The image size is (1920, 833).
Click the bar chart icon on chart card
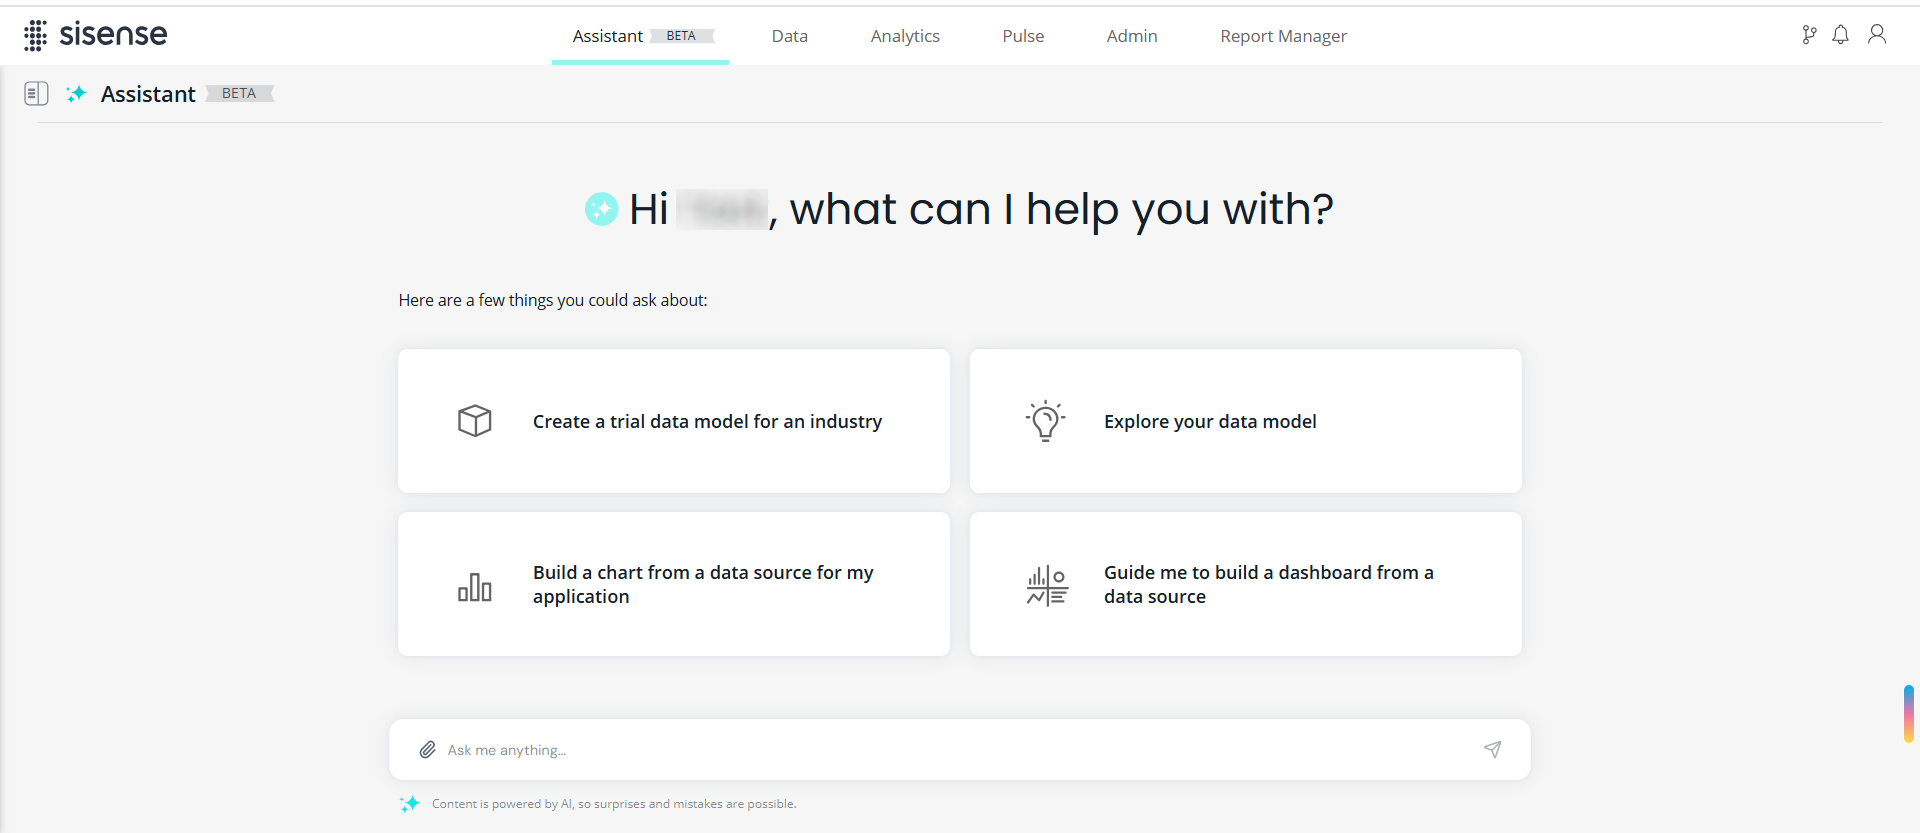click(x=475, y=586)
